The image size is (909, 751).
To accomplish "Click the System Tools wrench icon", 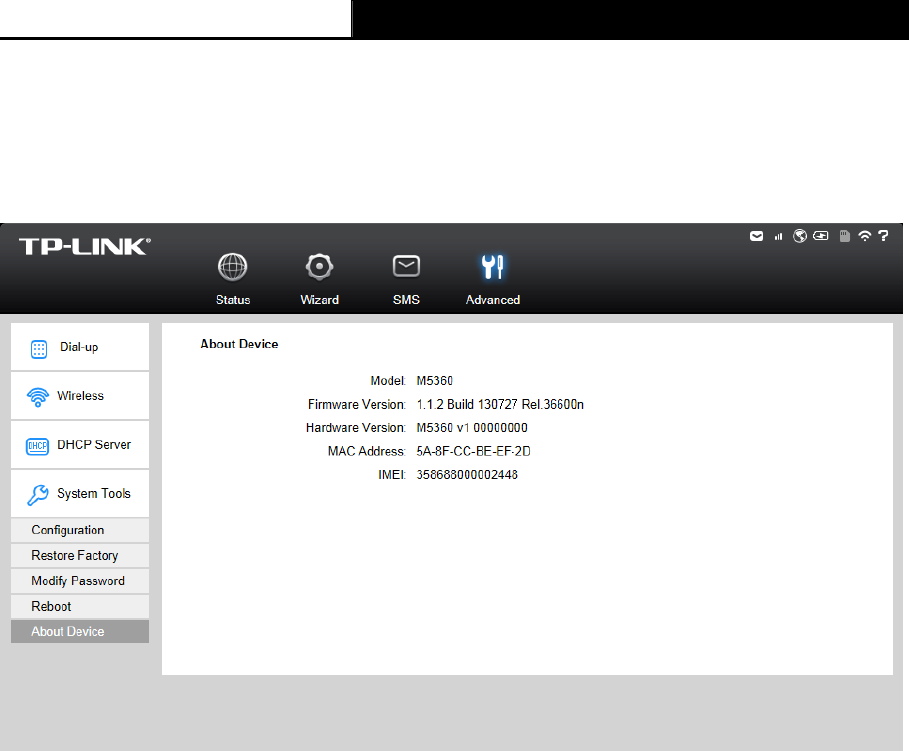I will tap(38, 495).
